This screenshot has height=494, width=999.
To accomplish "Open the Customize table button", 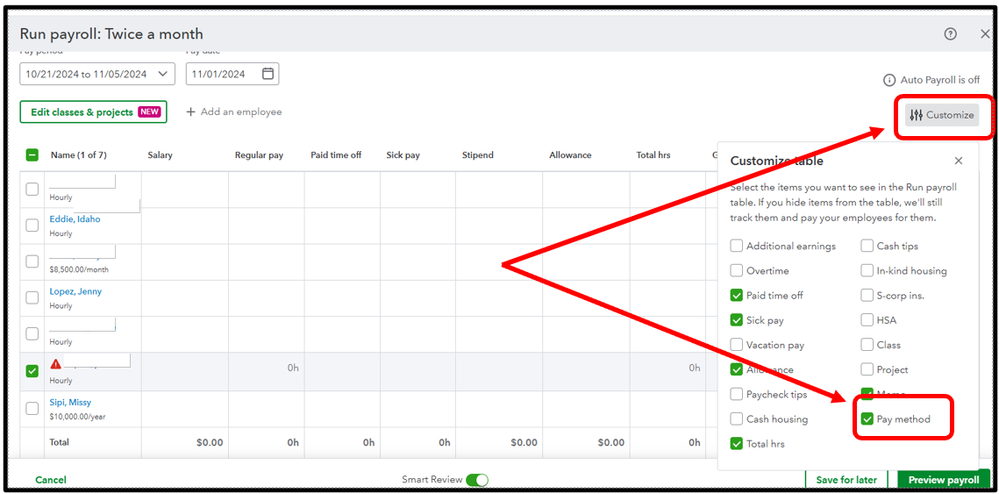I will coord(942,115).
